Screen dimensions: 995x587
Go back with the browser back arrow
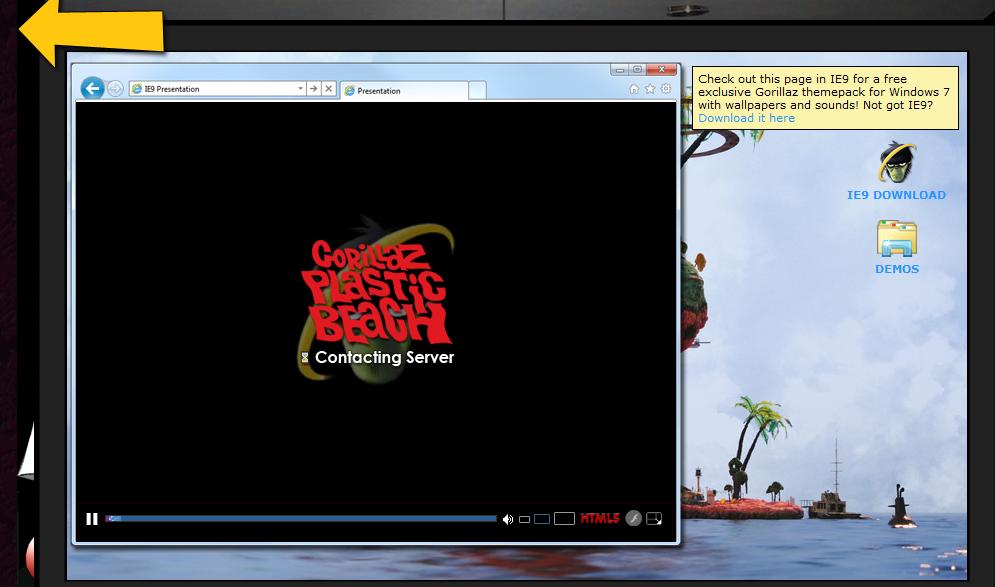[92, 88]
